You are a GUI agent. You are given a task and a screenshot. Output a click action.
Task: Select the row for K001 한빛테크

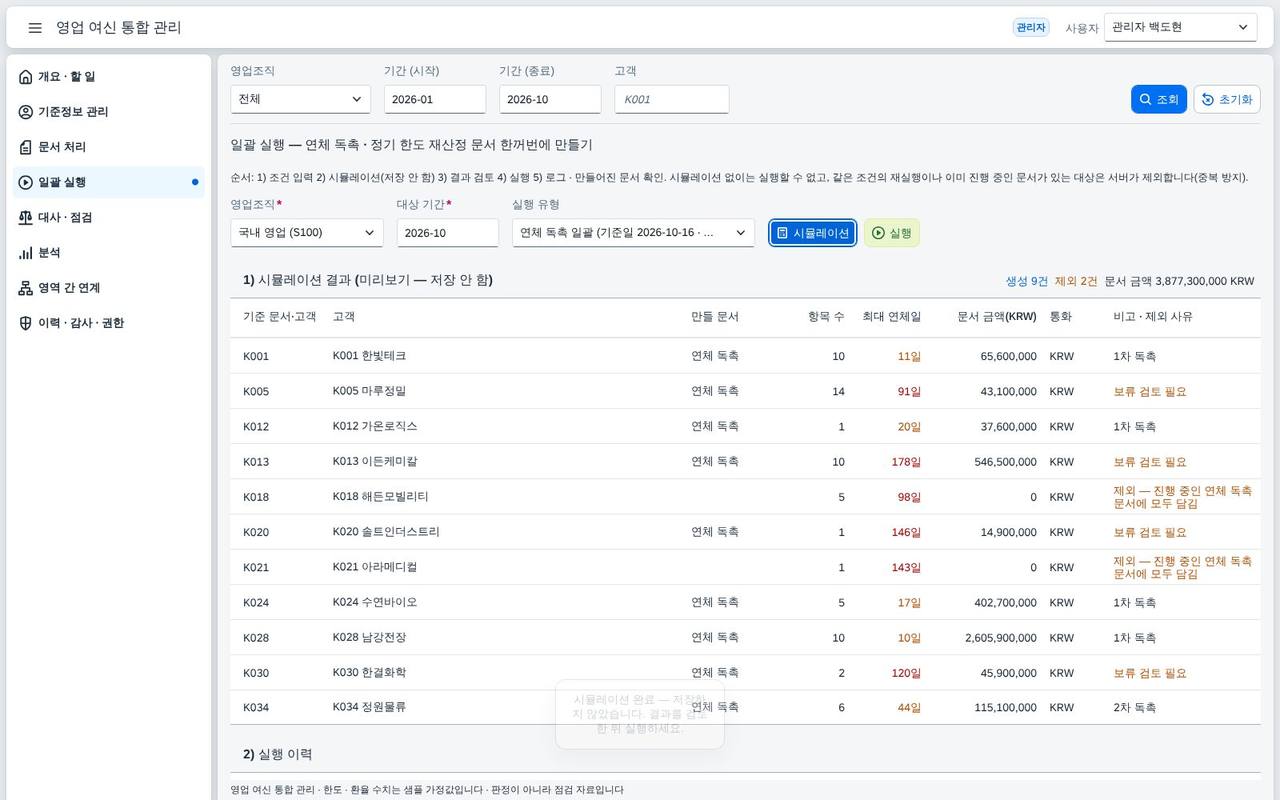coord(745,356)
